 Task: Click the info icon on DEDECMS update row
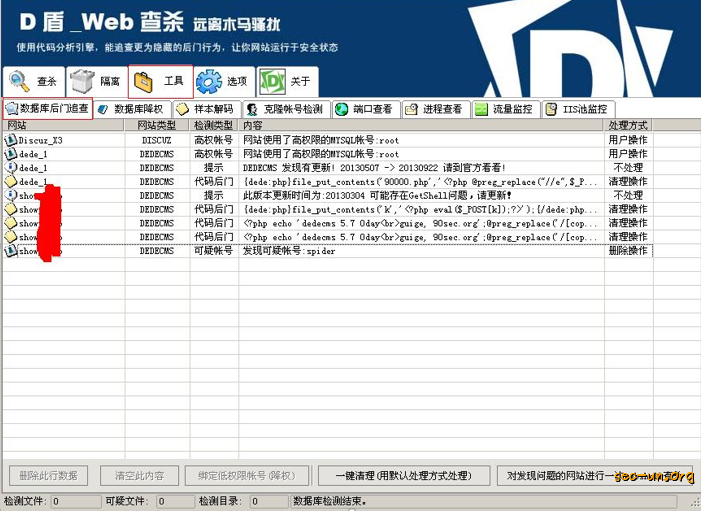click(10, 168)
